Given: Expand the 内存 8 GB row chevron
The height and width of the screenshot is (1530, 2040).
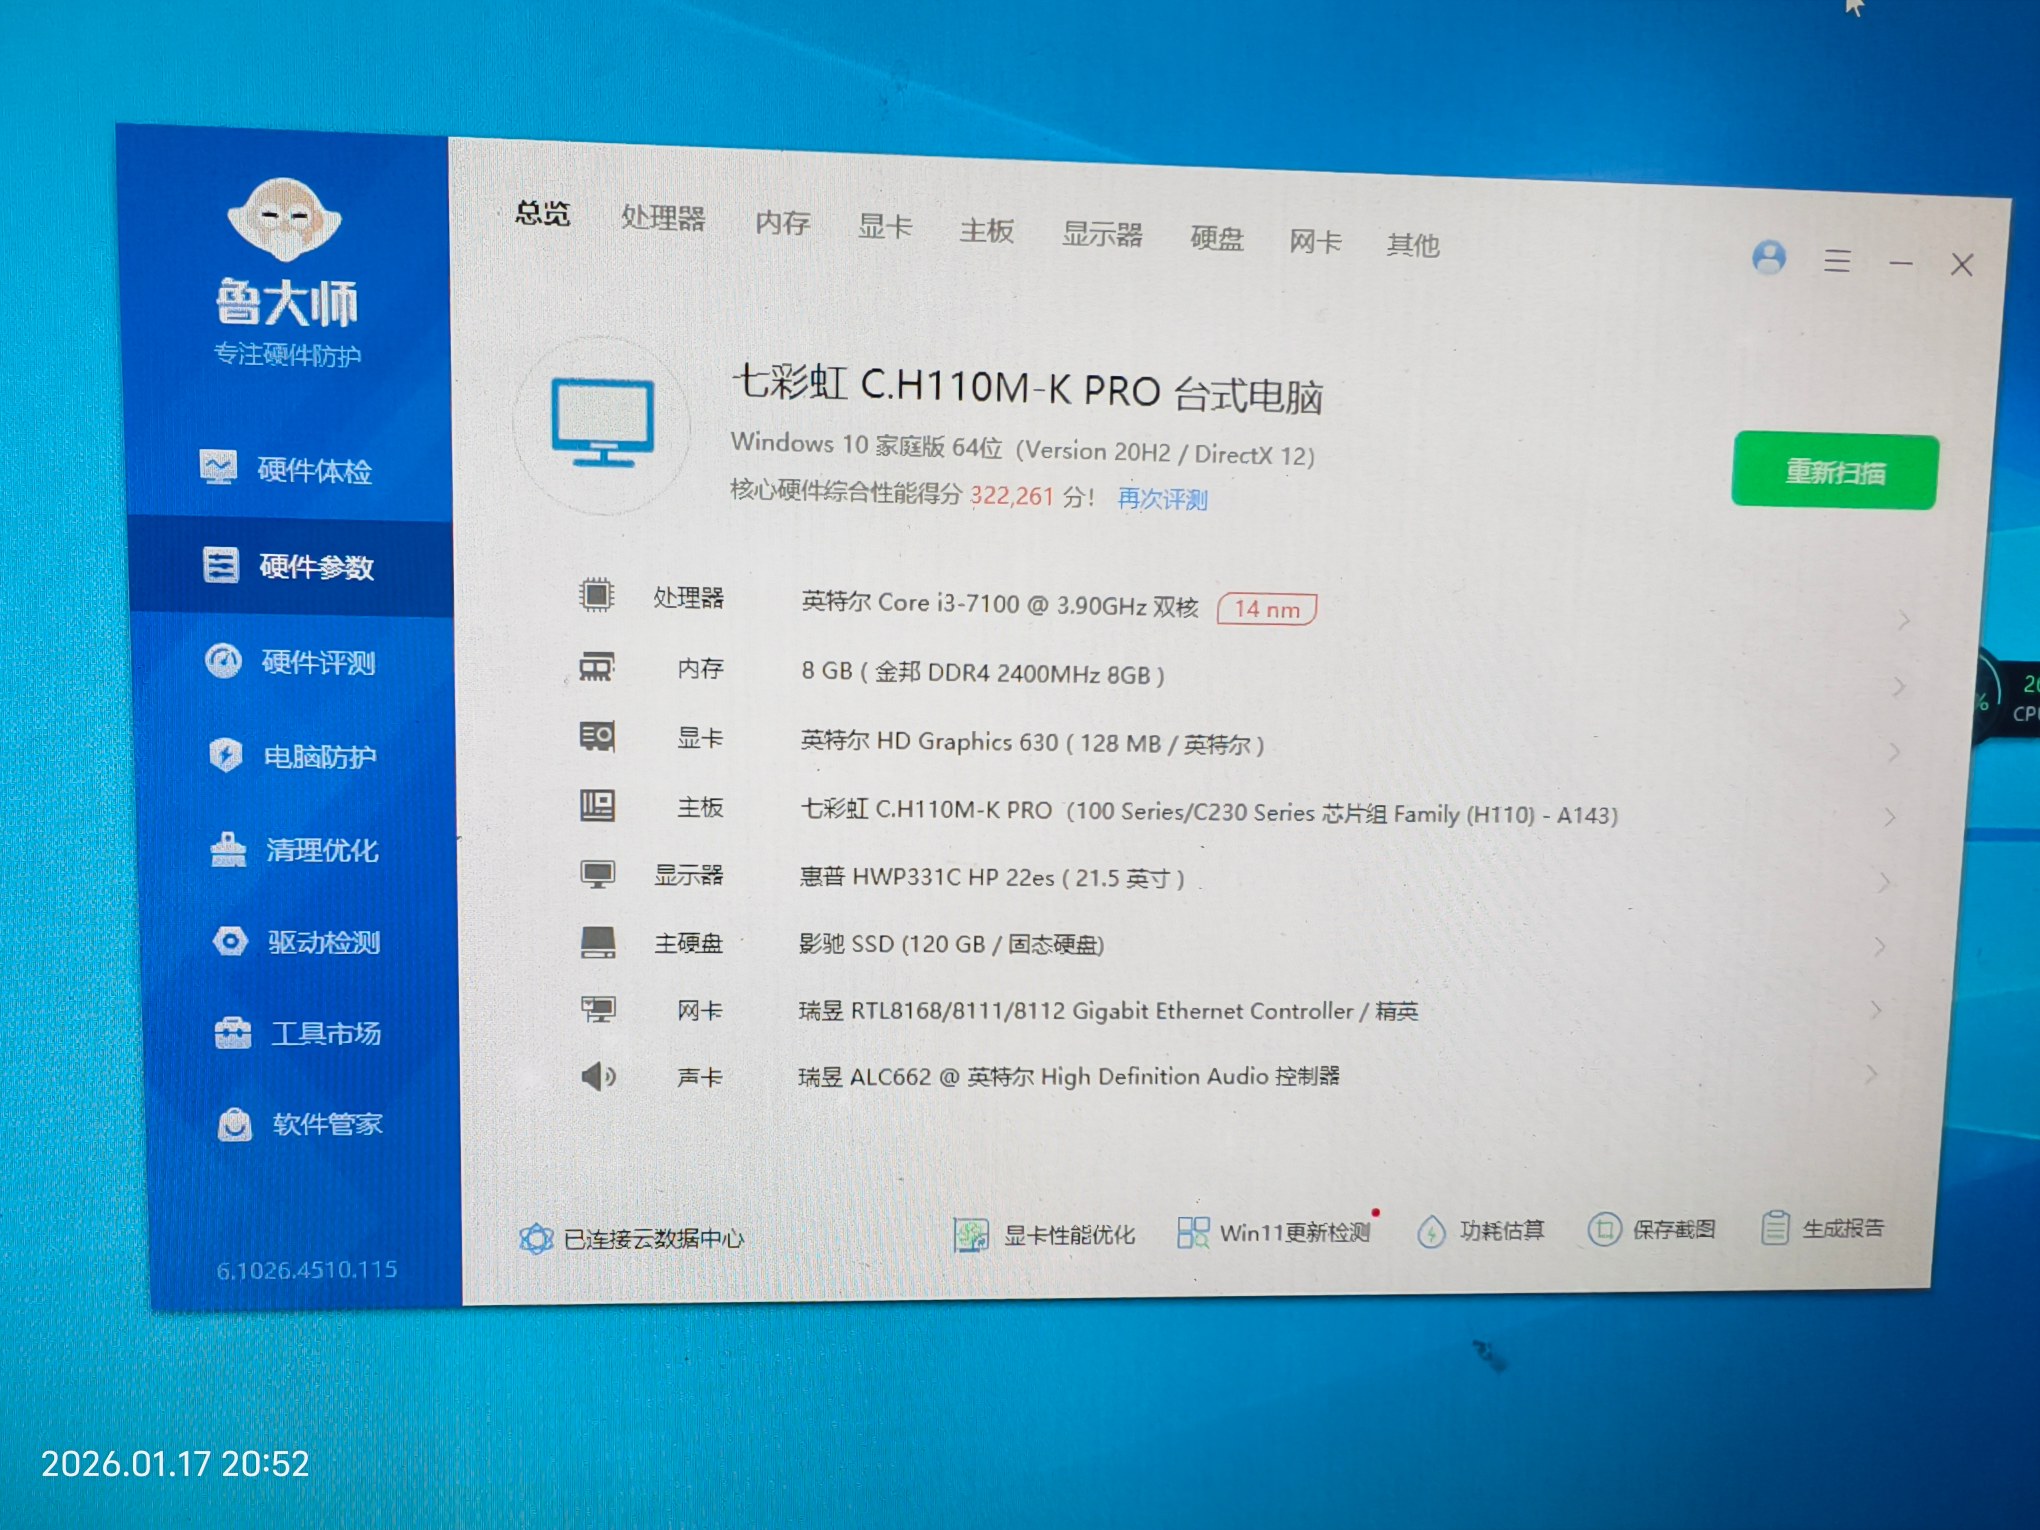Looking at the screenshot, I should tap(1898, 687).
